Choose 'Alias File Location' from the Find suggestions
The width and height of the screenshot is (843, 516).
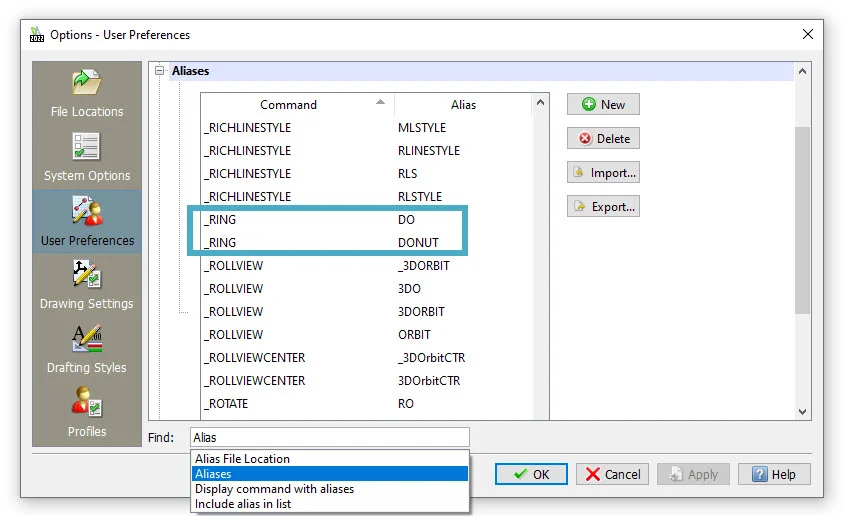(x=243, y=458)
